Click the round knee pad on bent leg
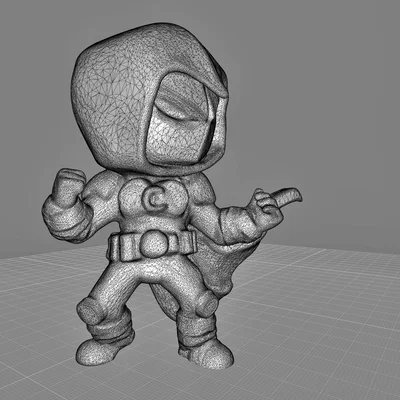 (89, 310)
